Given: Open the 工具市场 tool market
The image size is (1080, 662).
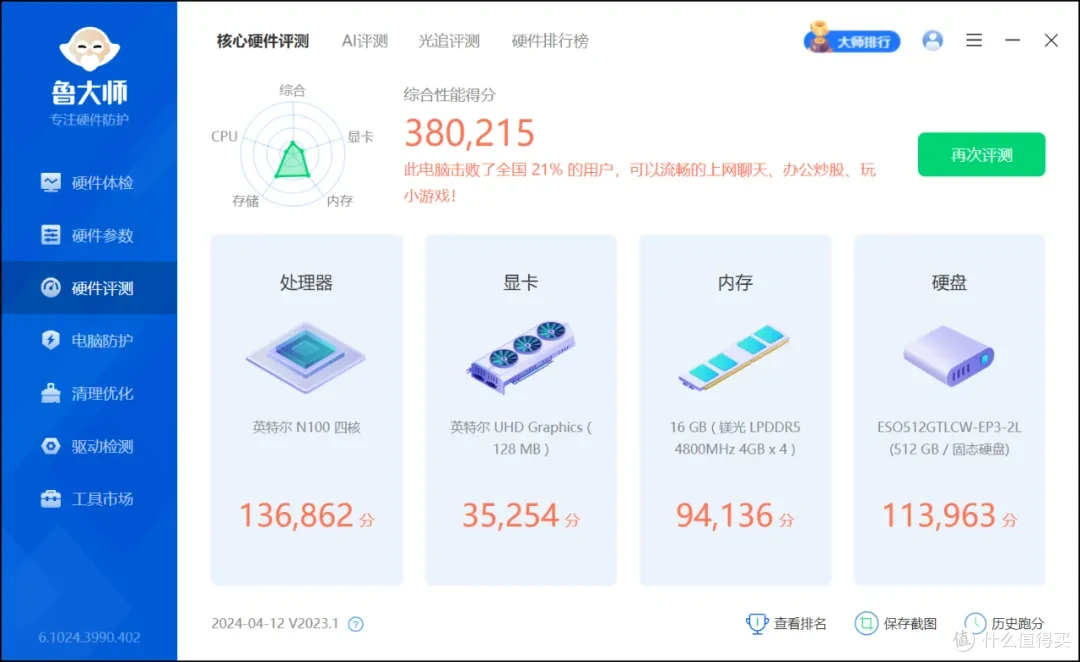Looking at the screenshot, I should click(x=90, y=499).
